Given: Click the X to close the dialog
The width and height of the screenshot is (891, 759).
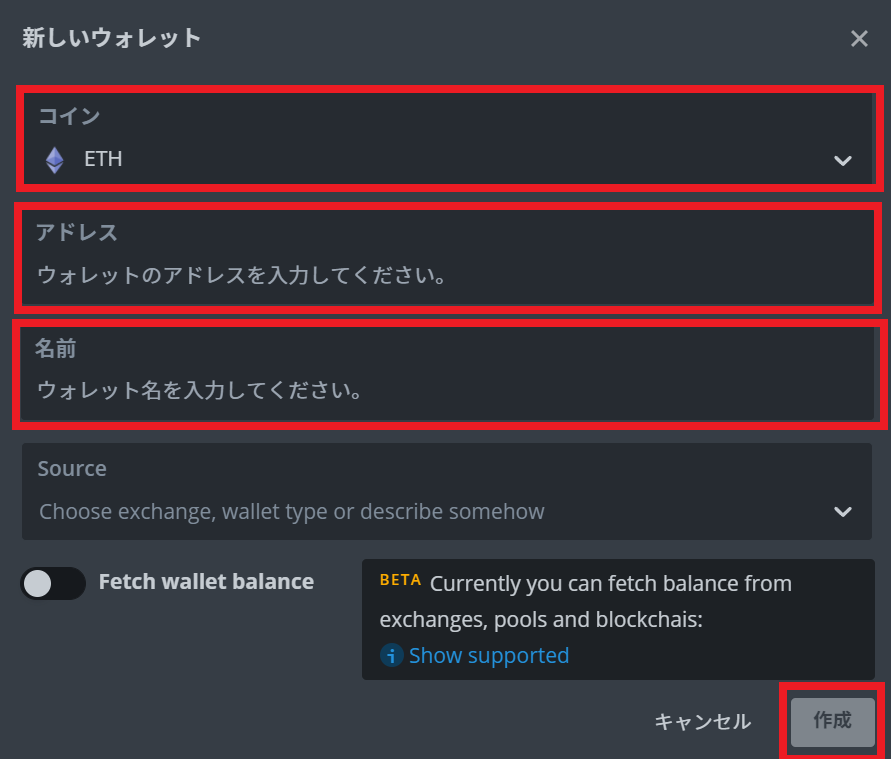Looking at the screenshot, I should click(859, 38).
